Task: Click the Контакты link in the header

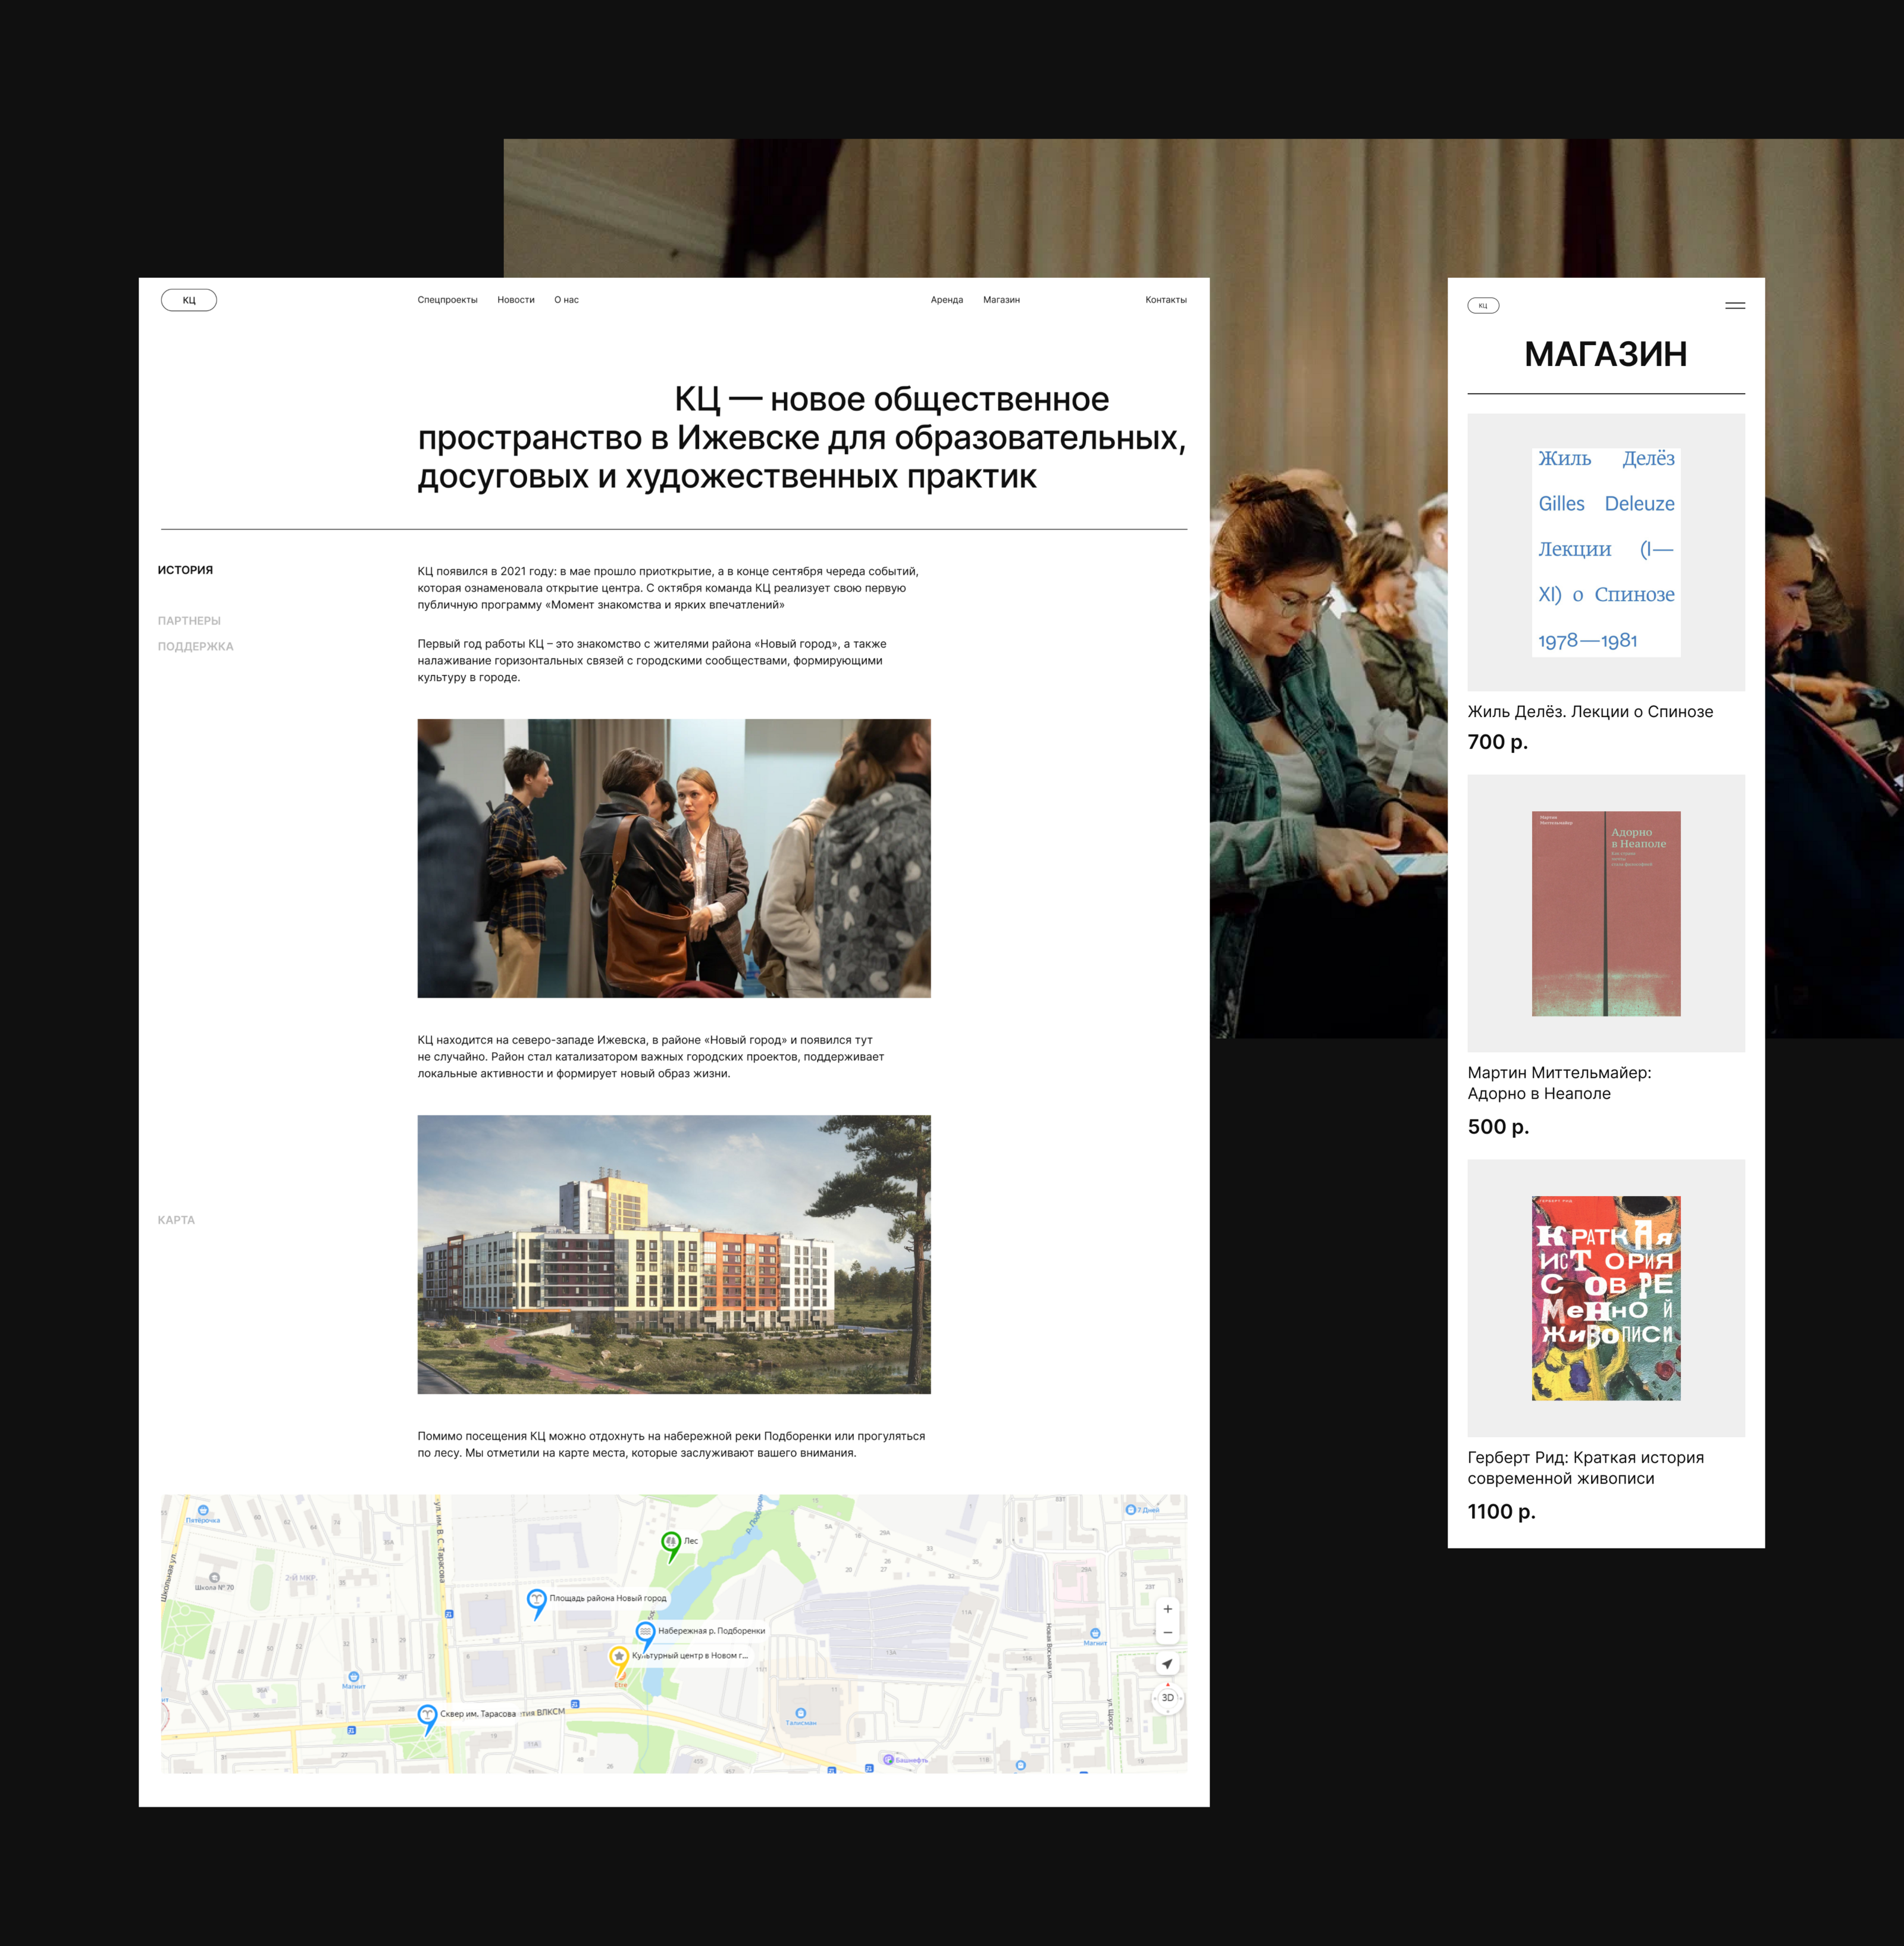Action: 1166,300
